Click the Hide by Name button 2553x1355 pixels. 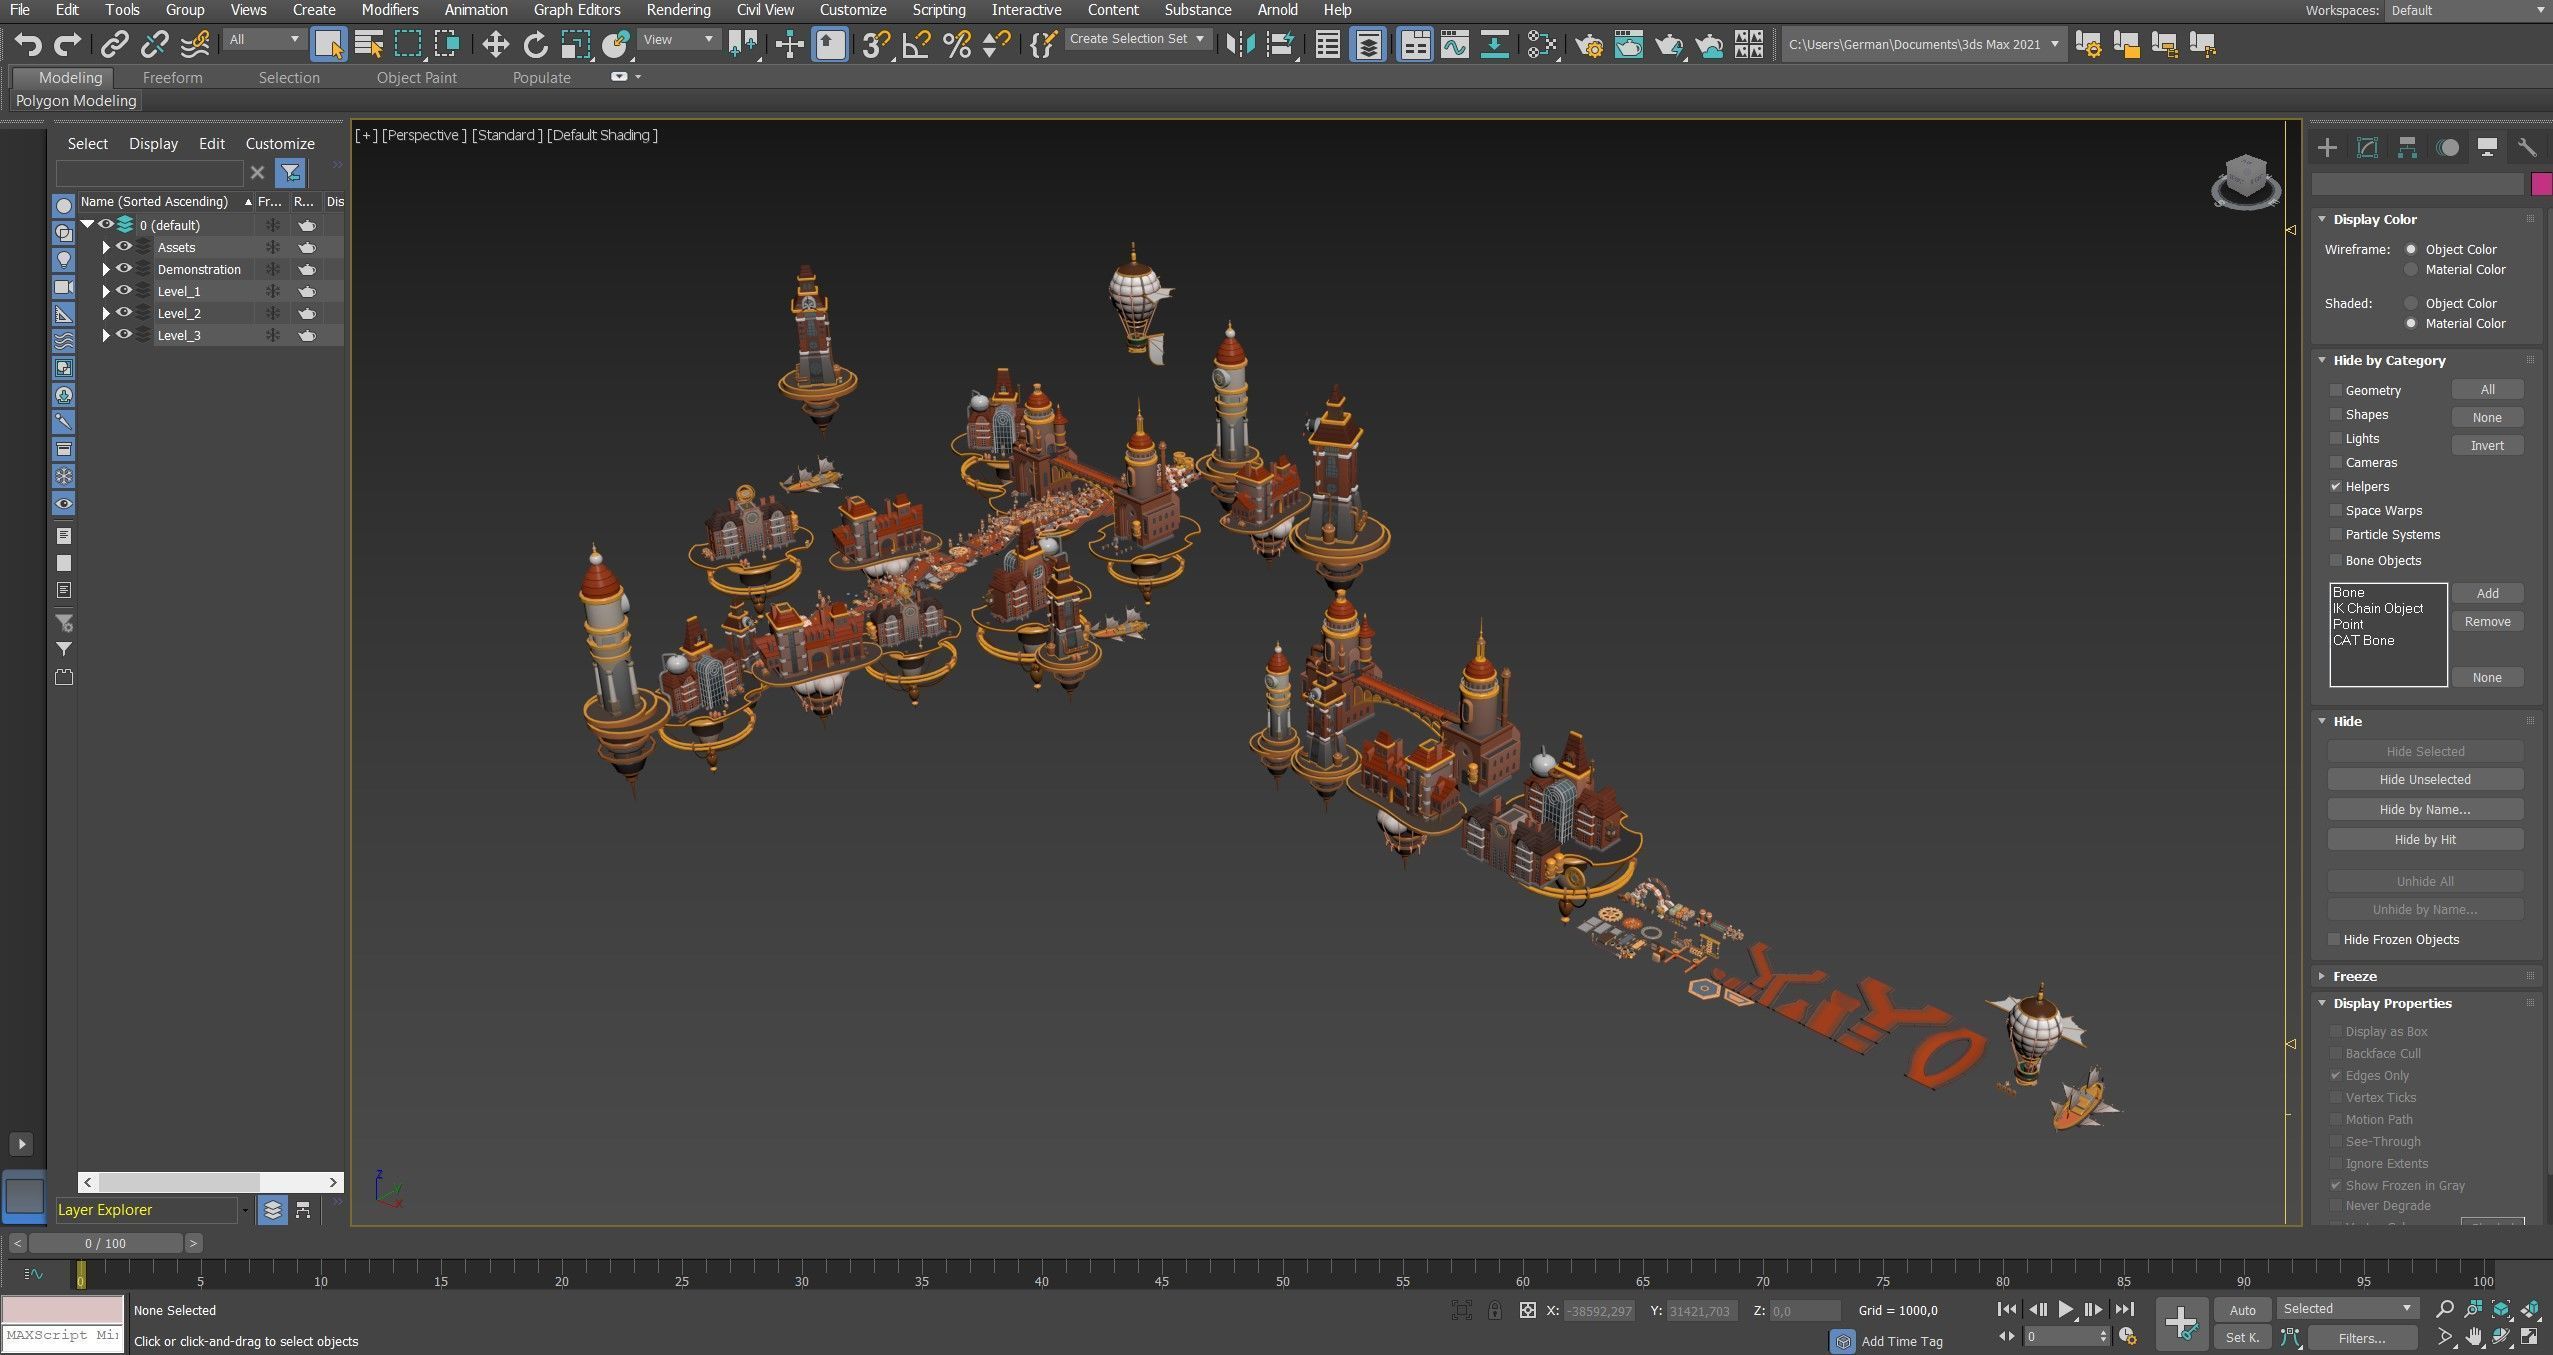[x=2425, y=809]
